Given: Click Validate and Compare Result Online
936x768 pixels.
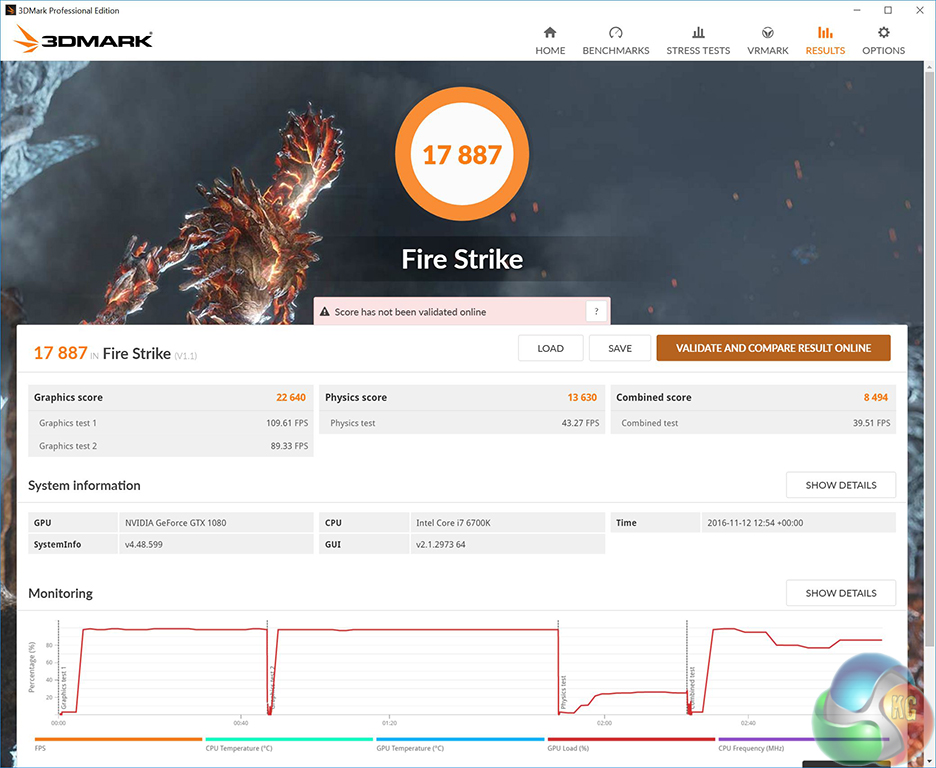Looking at the screenshot, I should [x=773, y=348].
